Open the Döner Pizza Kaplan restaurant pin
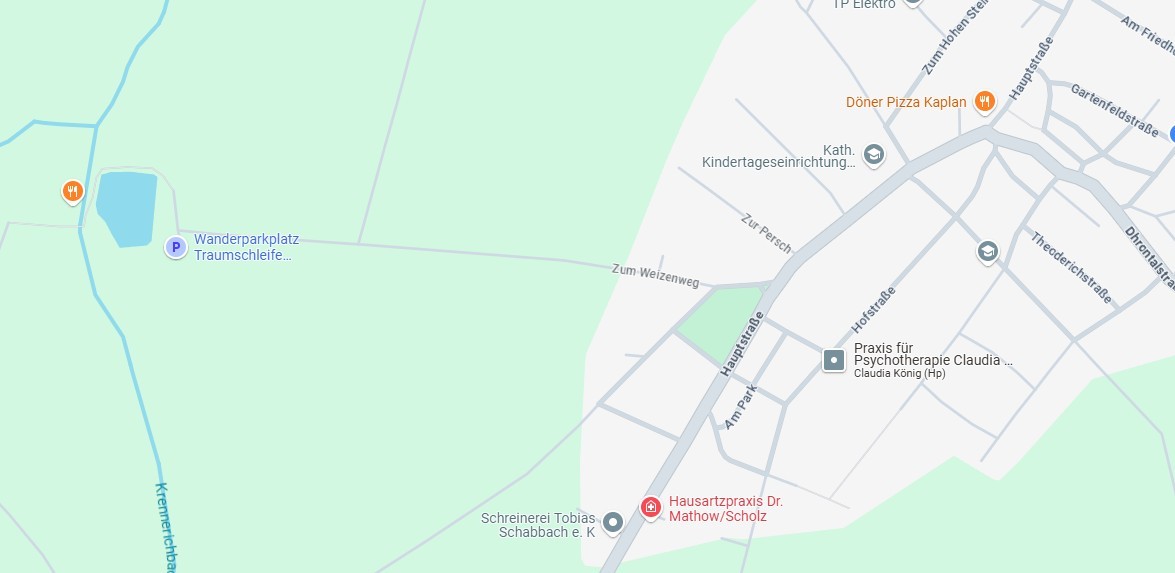1175x573 pixels. [985, 102]
